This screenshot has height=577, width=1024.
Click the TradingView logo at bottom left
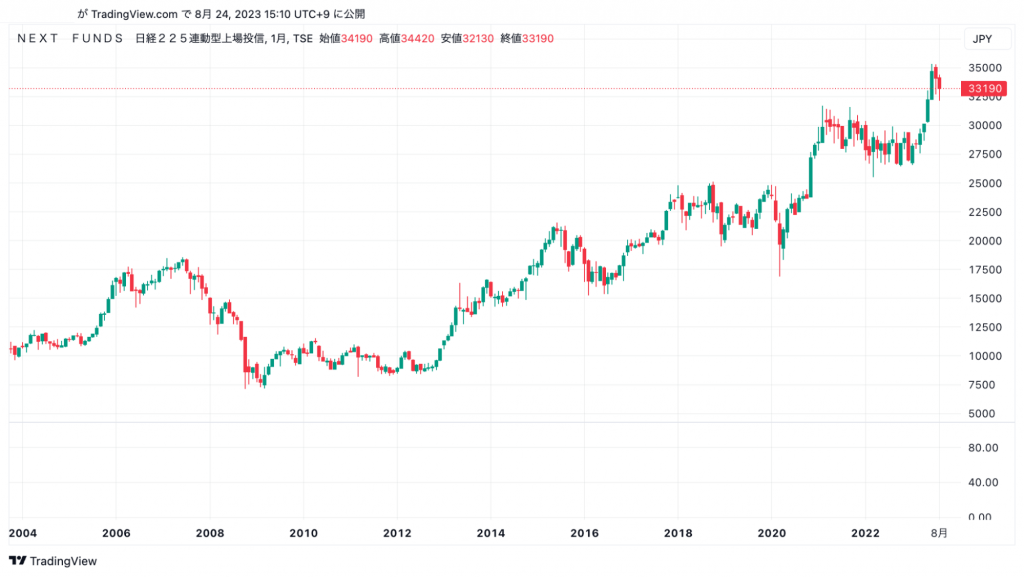point(53,561)
